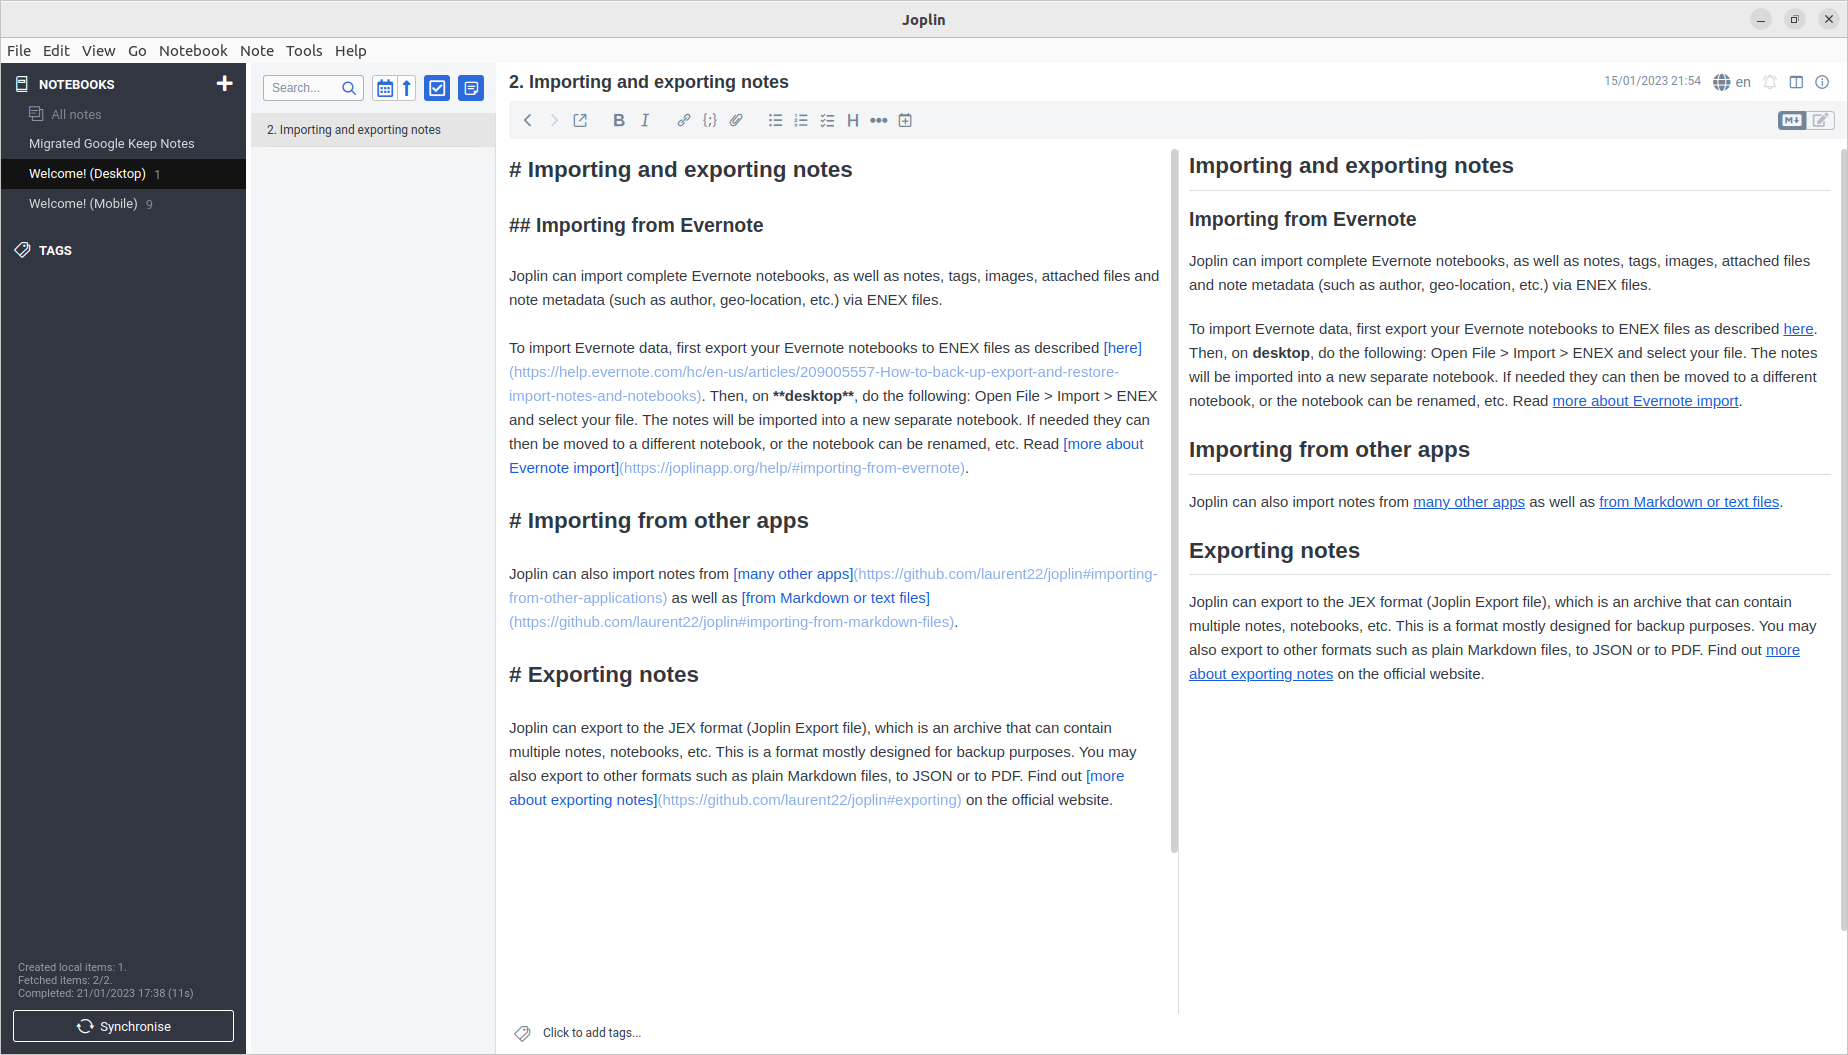Click the NOTEBOOKS section header
The height and width of the screenshot is (1055, 1848).
(76, 85)
